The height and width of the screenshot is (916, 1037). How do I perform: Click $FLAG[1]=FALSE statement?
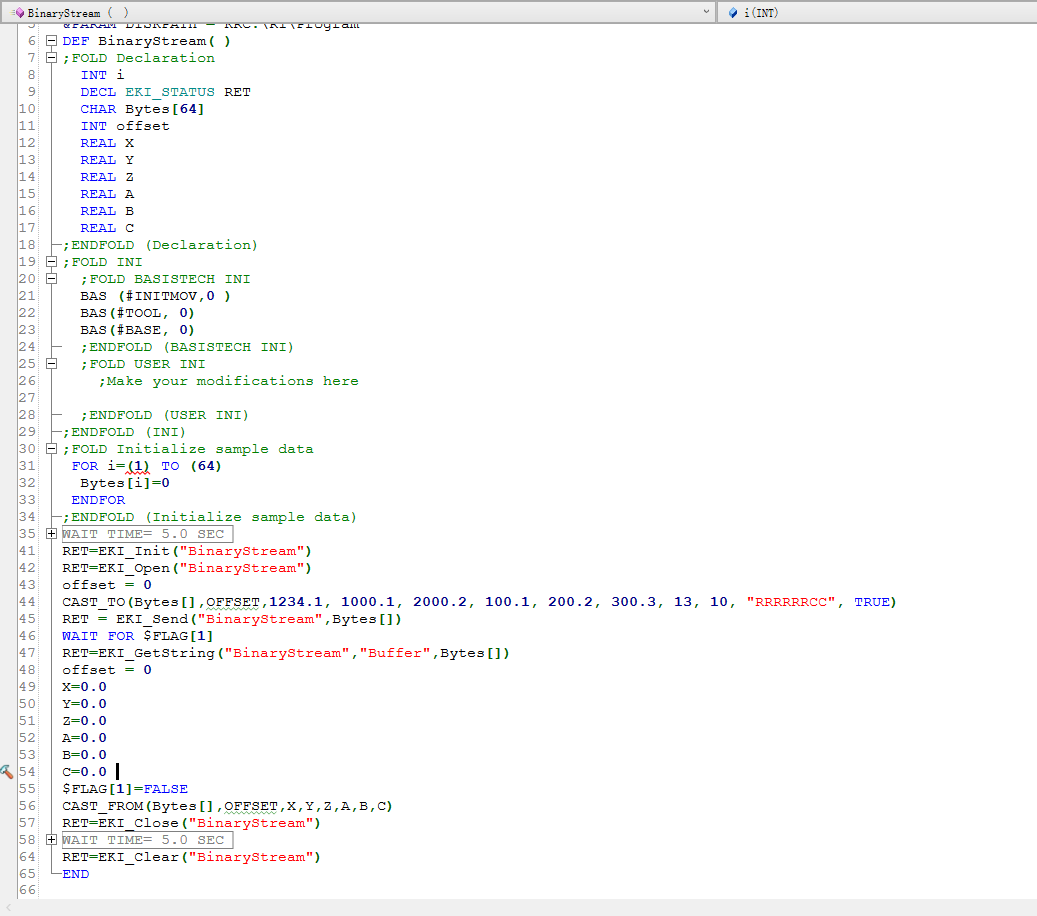(125, 789)
